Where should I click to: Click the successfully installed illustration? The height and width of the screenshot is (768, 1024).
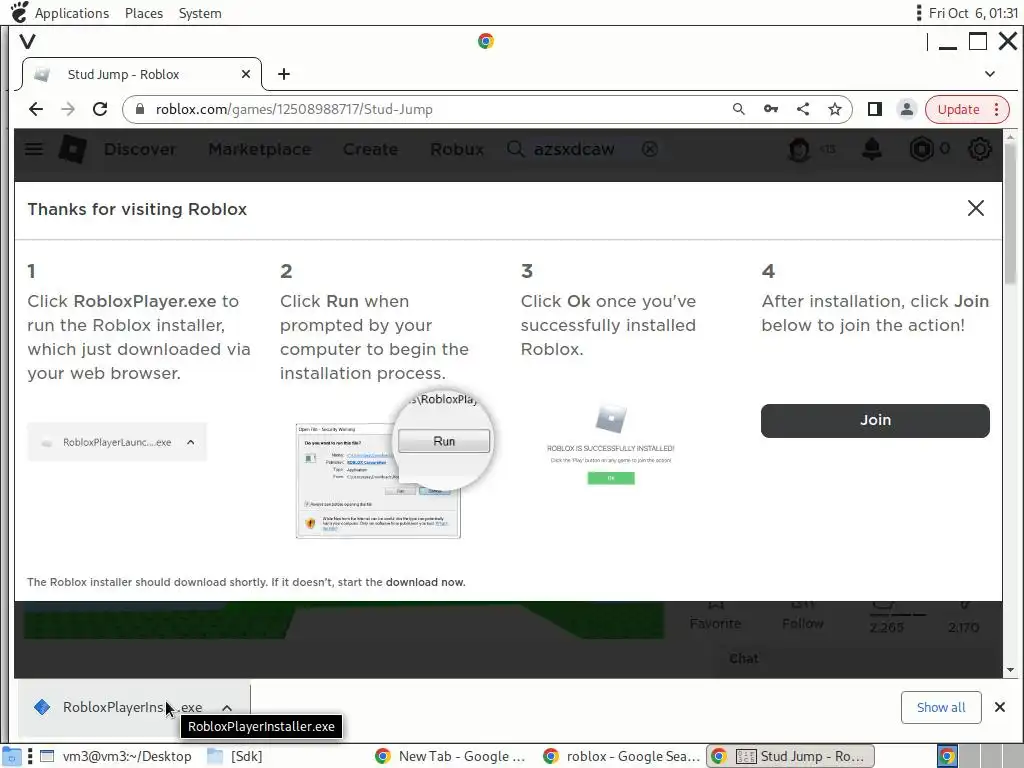pos(611,444)
